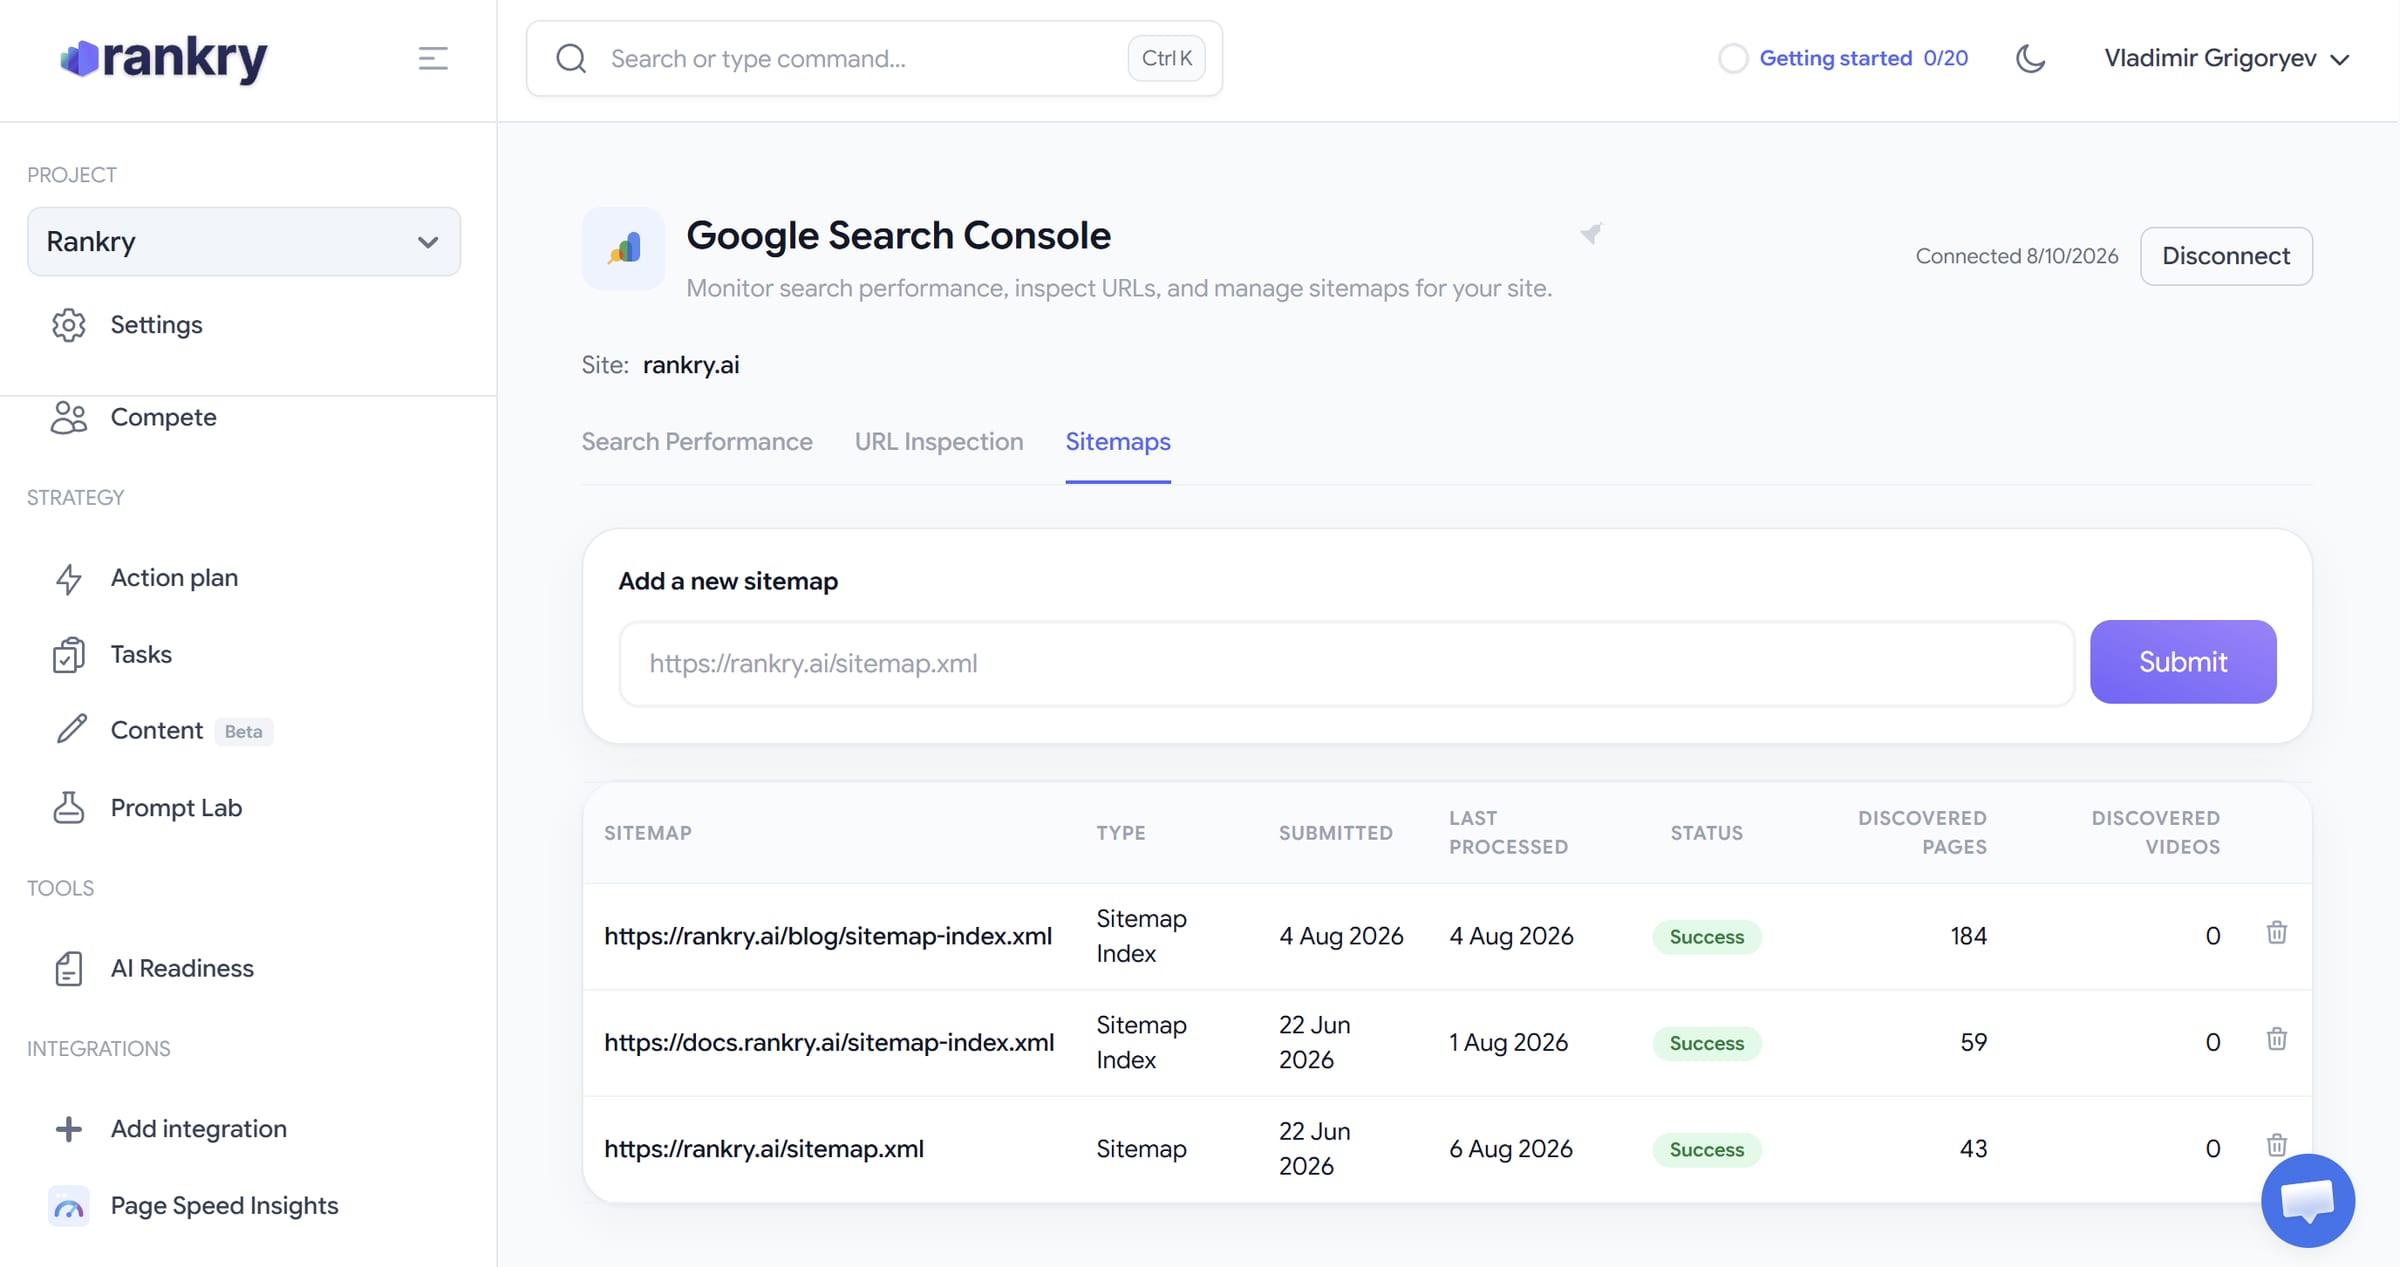
Task: Open Vladimir Grigoryev user menu
Action: (2226, 59)
